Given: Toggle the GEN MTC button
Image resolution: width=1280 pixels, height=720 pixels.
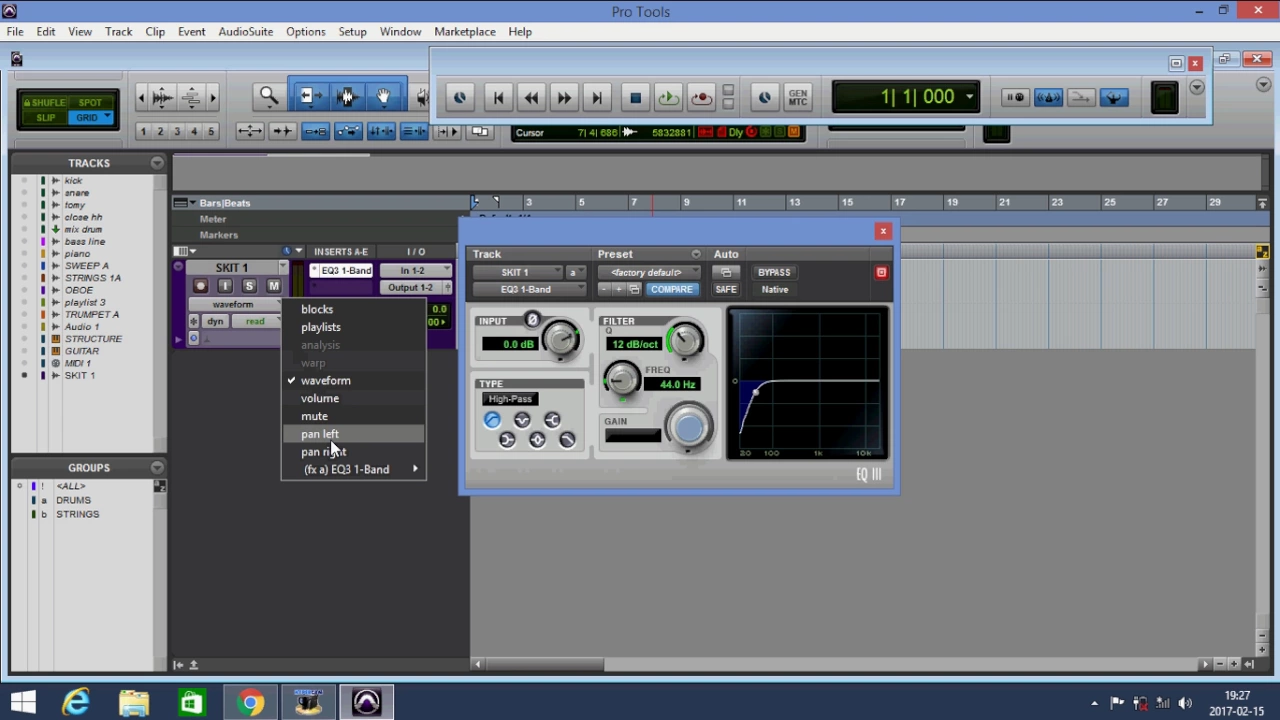Looking at the screenshot, I should (x=797, y=97).
